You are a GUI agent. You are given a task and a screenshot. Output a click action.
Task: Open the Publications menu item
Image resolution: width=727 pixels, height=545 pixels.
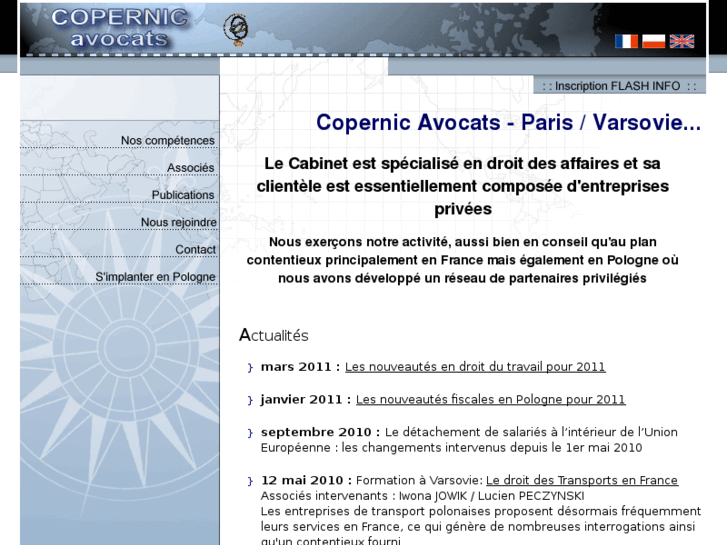[183, 195]
